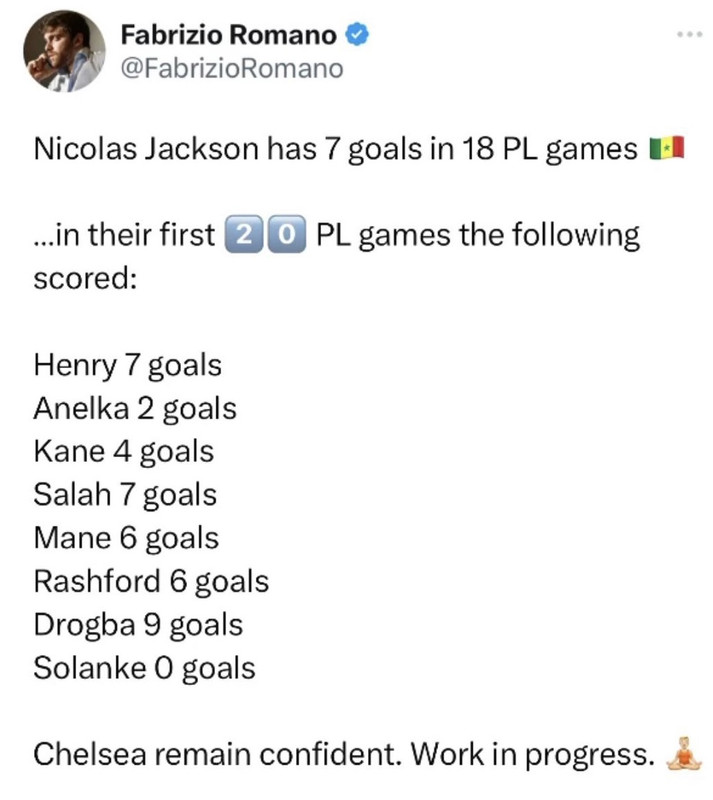Viewport: 713px width, 800px height.
Task: Click the 'Salah 7 goals' line
Action: click(124, 494)
